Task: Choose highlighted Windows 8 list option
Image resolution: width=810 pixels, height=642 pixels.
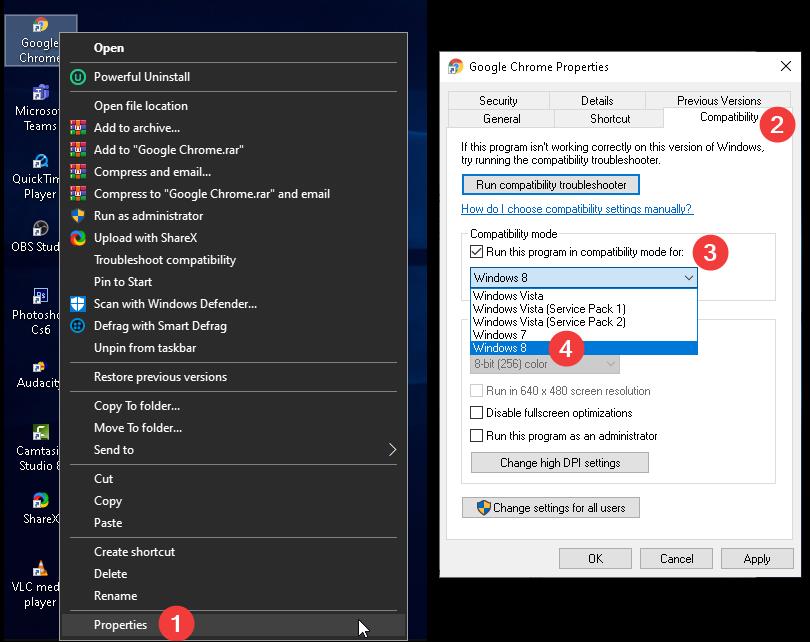Action: click(584, 348)
